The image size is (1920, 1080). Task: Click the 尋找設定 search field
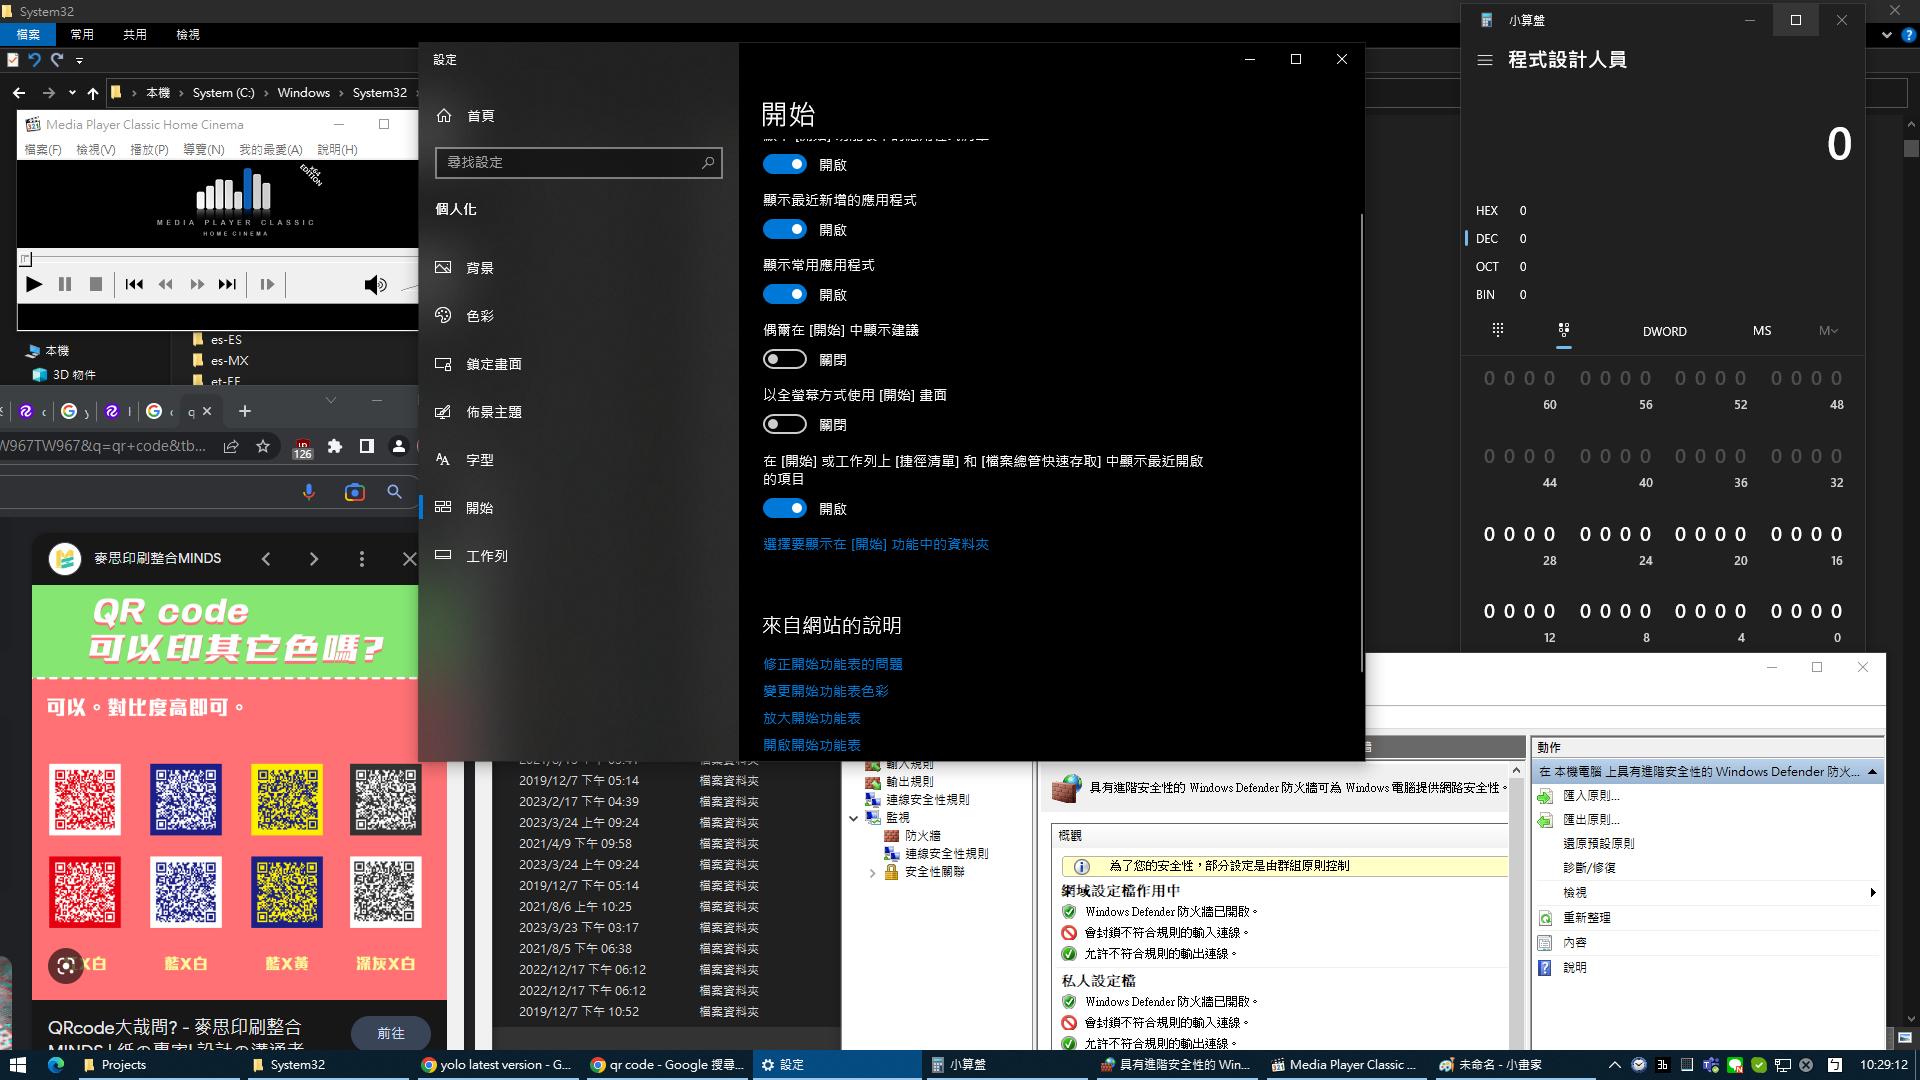(x=578, y=162)
